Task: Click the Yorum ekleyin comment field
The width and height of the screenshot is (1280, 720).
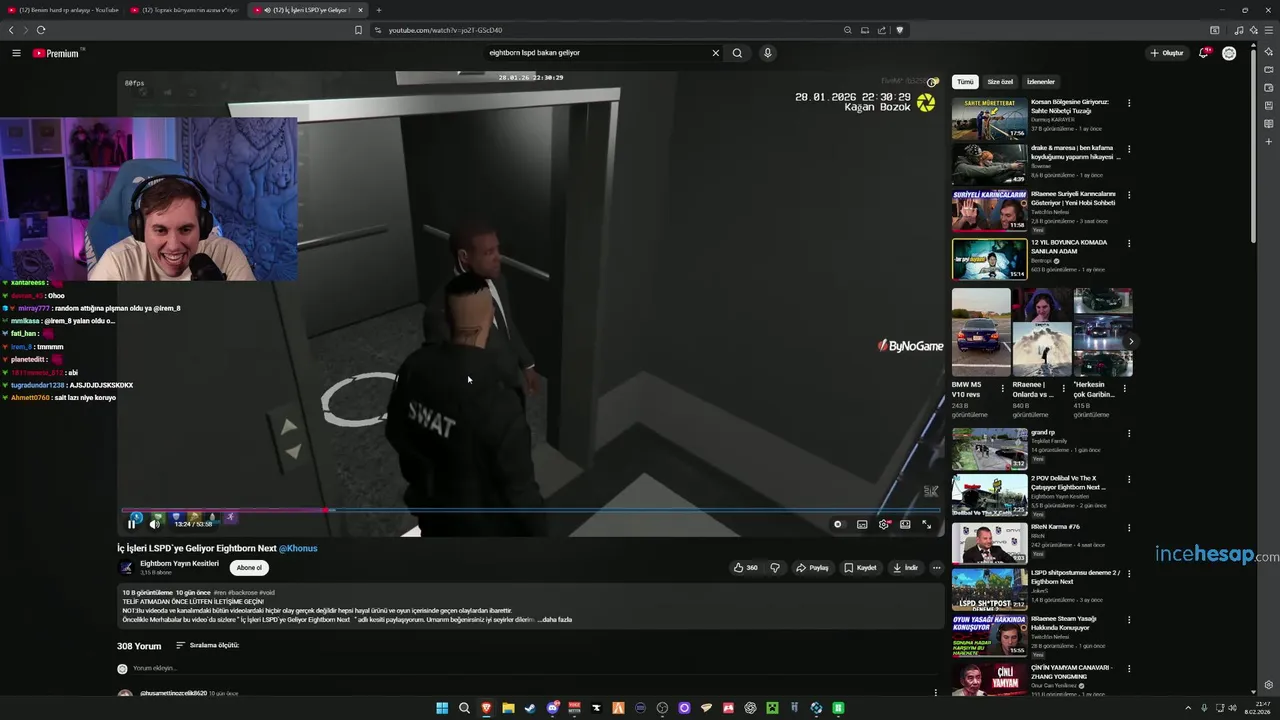Action: 155,668
